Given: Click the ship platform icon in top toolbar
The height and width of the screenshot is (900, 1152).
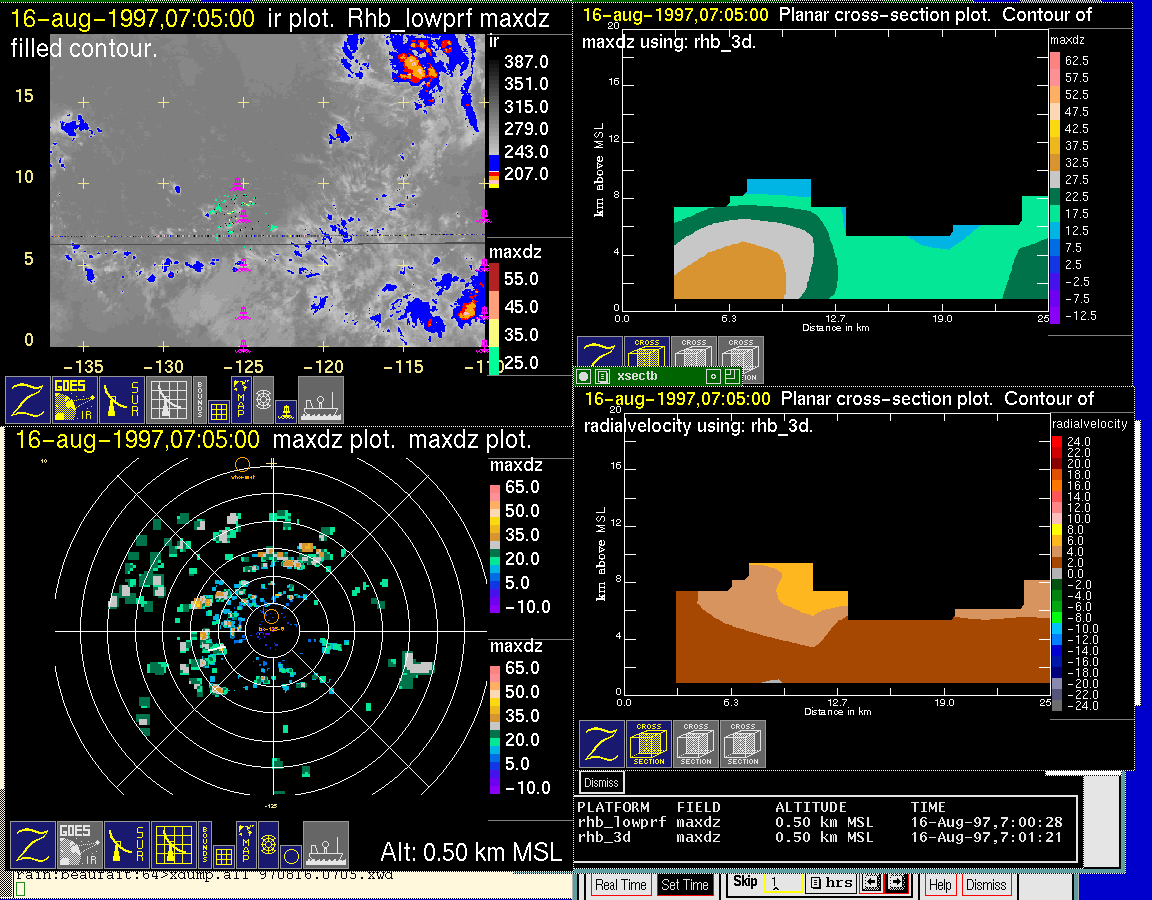Looking at the screenshot, I should [x=322, y=399].
